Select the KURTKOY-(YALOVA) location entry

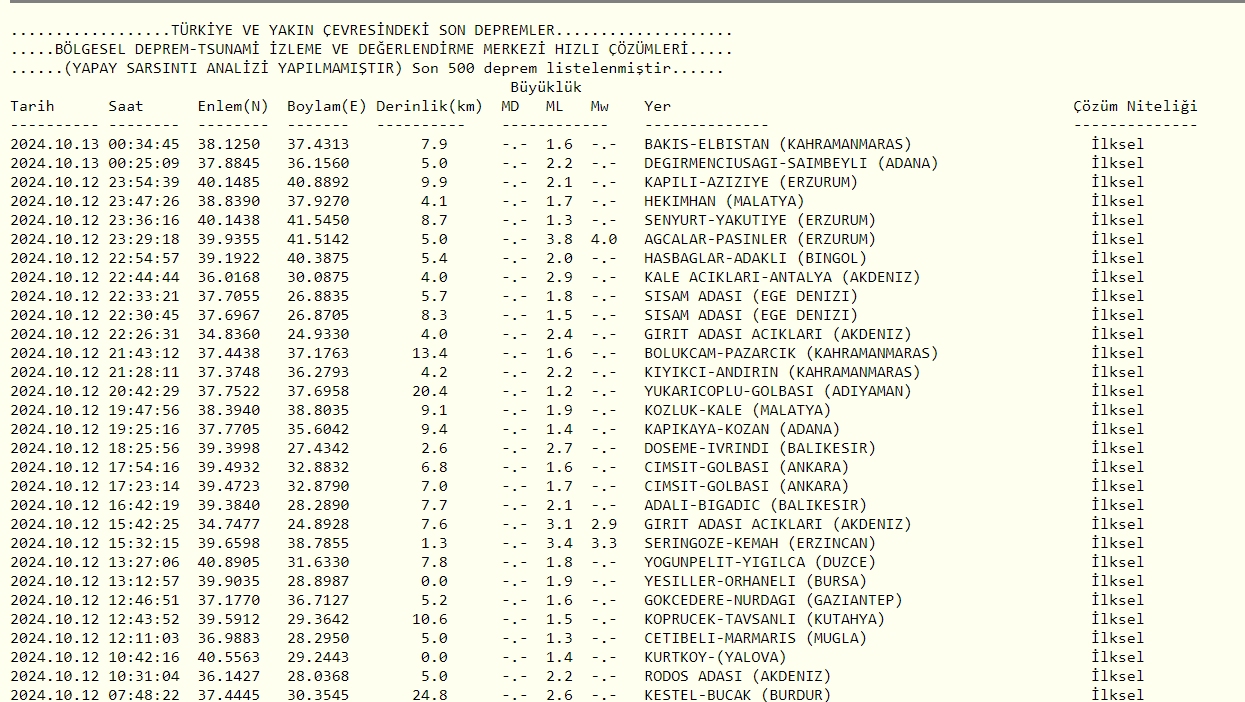coord(715,657)
